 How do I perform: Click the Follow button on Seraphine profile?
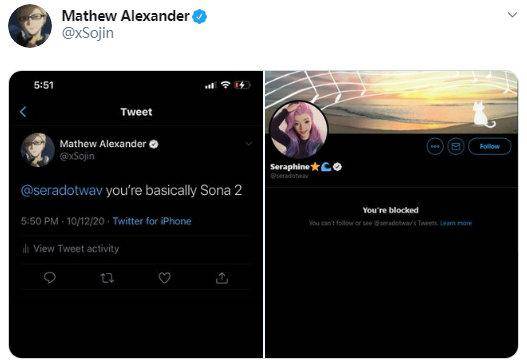pyautogui.click(x=490, y=147)
